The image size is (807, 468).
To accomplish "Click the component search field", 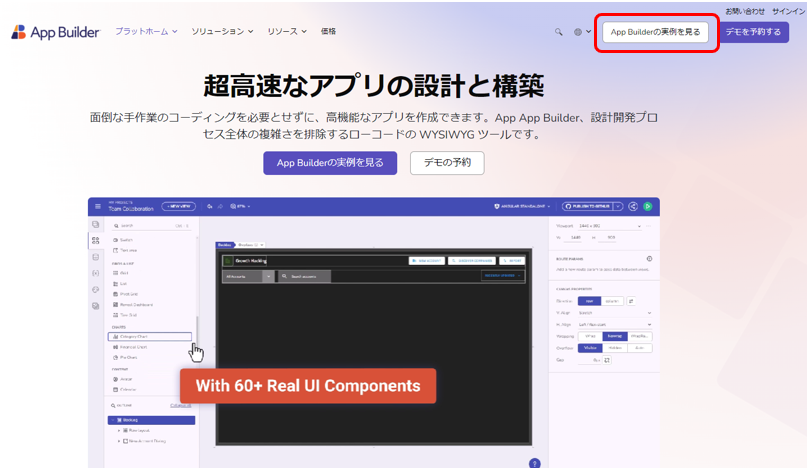I will 151,226.
